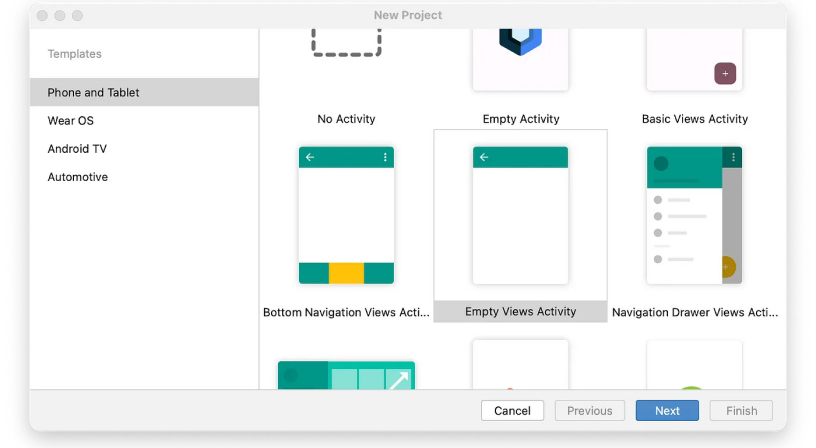816x448 pixels.
Task: Click the overflow dots in Navigation Drawer preview
Action: (733, 157)
